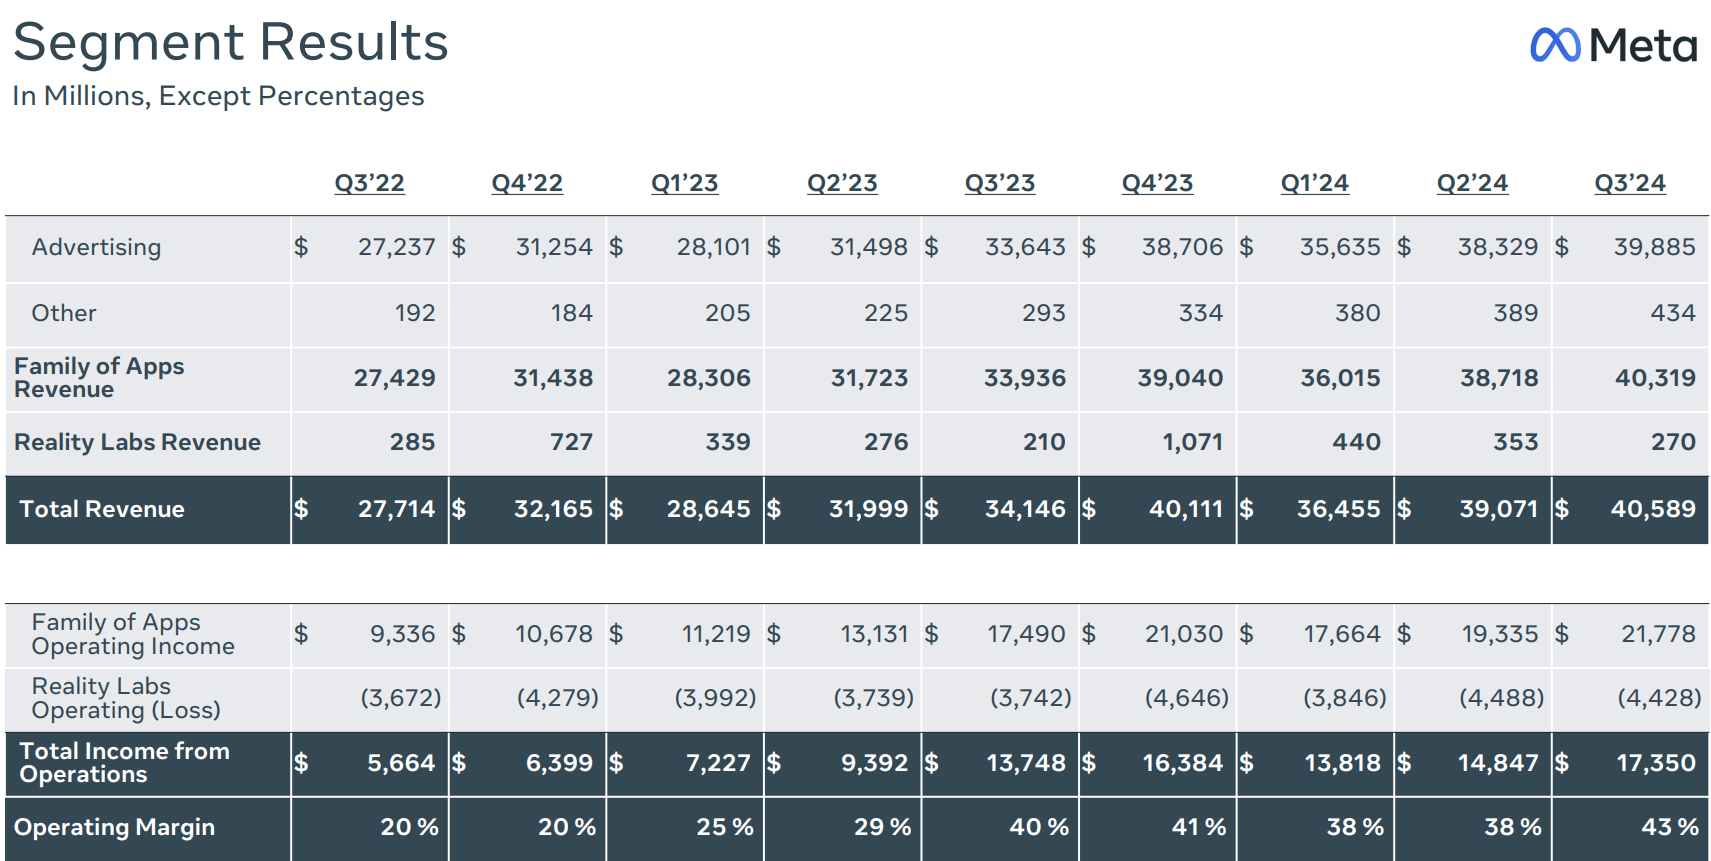Click the Family of Apps Revenue label
This screenshot has height=861, width=1711.
(99, 378)
